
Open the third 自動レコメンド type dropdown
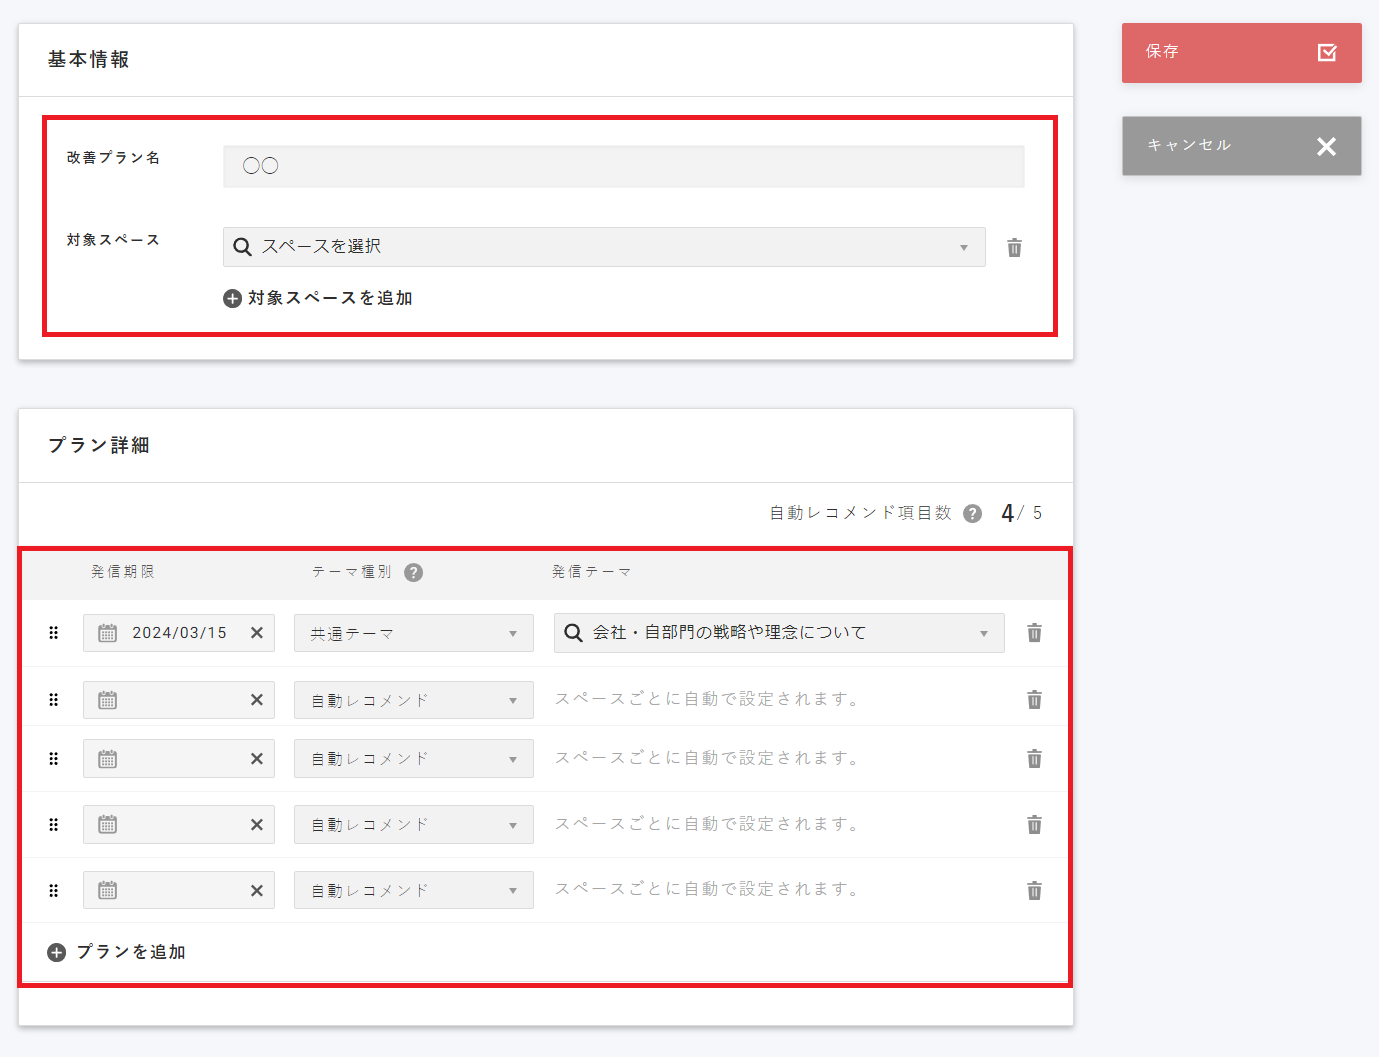click(x=413, y=825)
